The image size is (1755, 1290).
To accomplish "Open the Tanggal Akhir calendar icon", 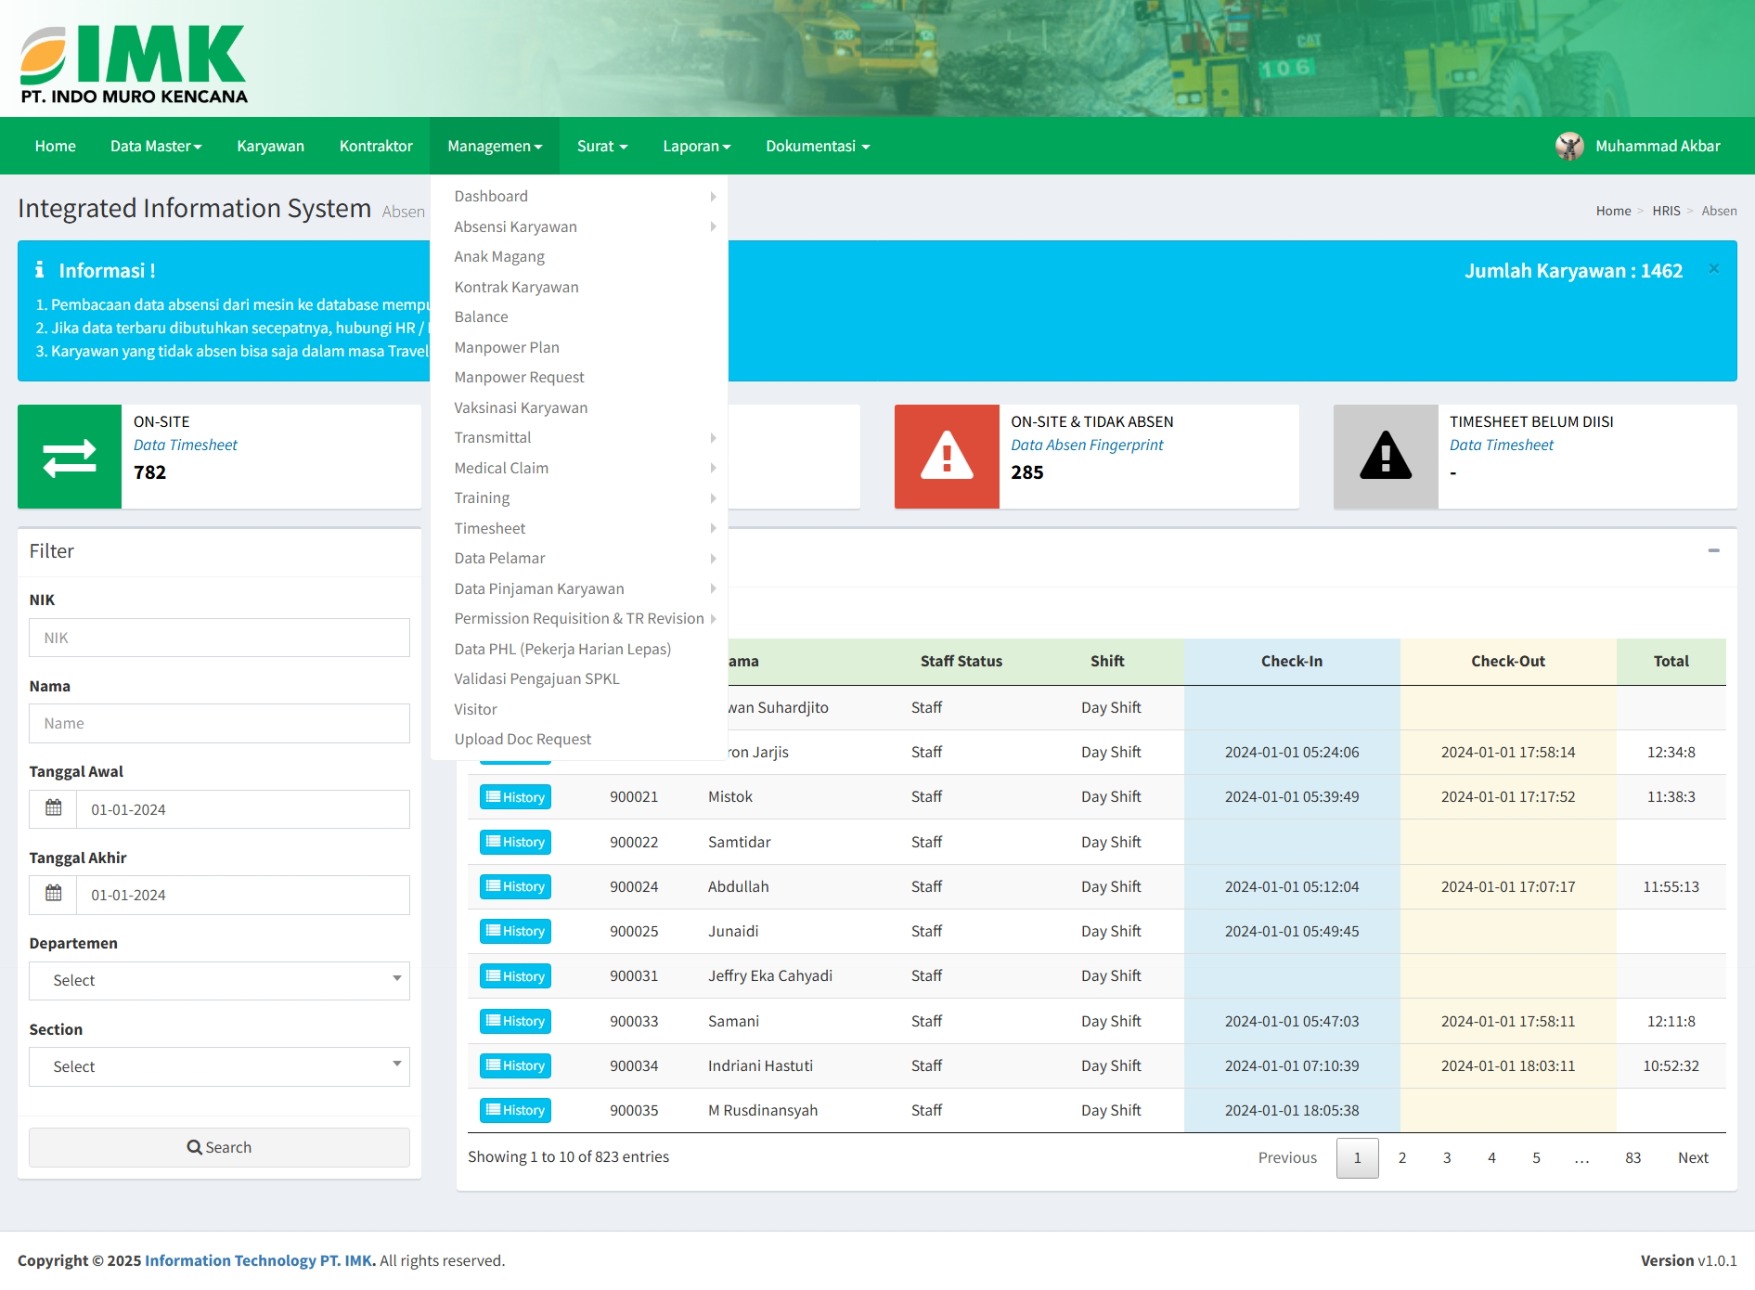I will tap(54, 894).
